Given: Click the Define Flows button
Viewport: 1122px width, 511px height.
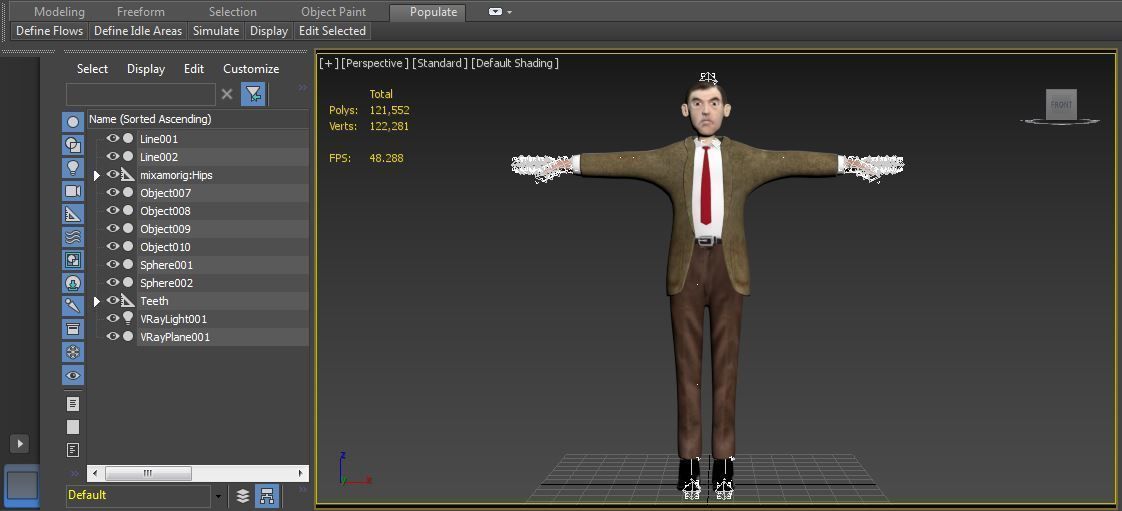Looking at the screenshot, I should click(x=50, y=31).
